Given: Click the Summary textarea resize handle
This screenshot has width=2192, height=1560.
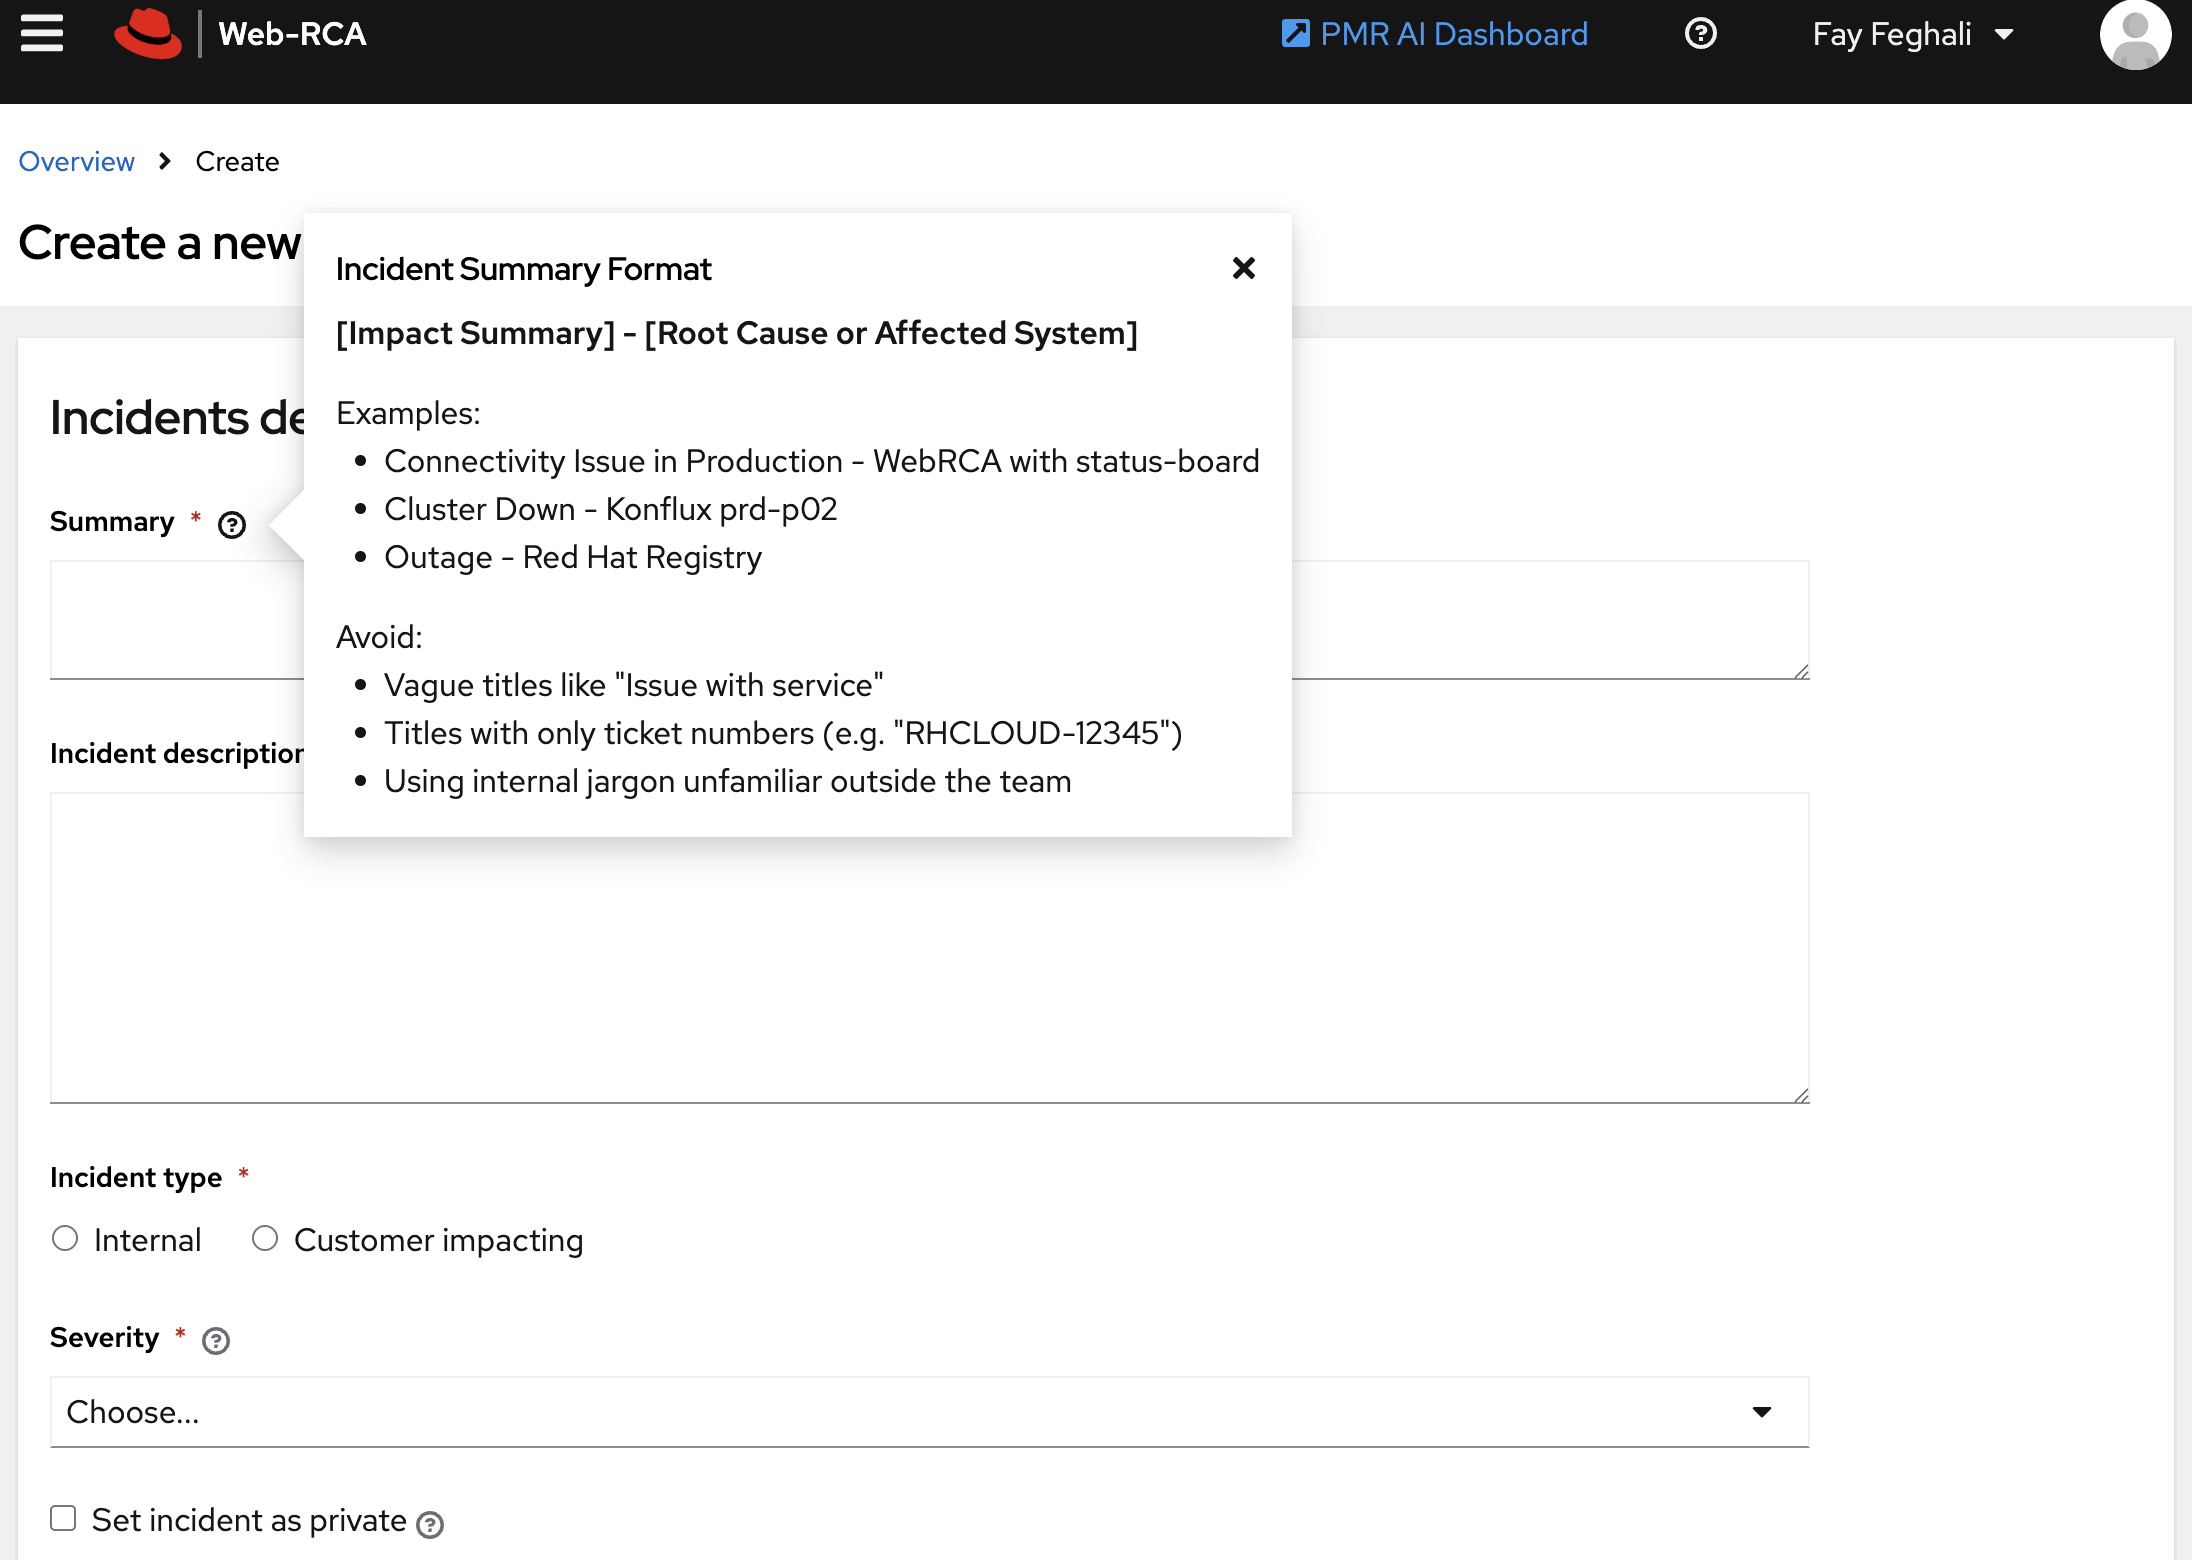Looking at the screenshot, I should pos(1801,672).
